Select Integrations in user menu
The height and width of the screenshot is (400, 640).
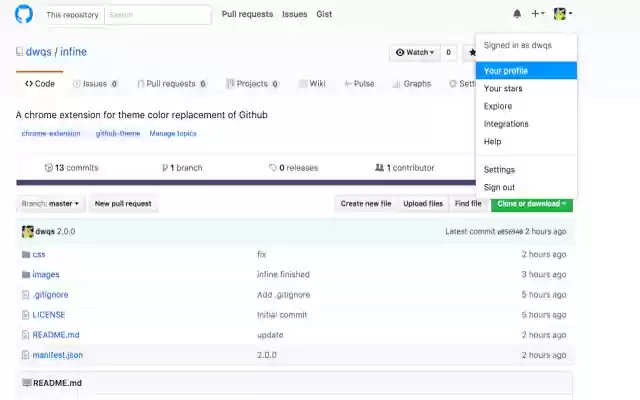526,124
